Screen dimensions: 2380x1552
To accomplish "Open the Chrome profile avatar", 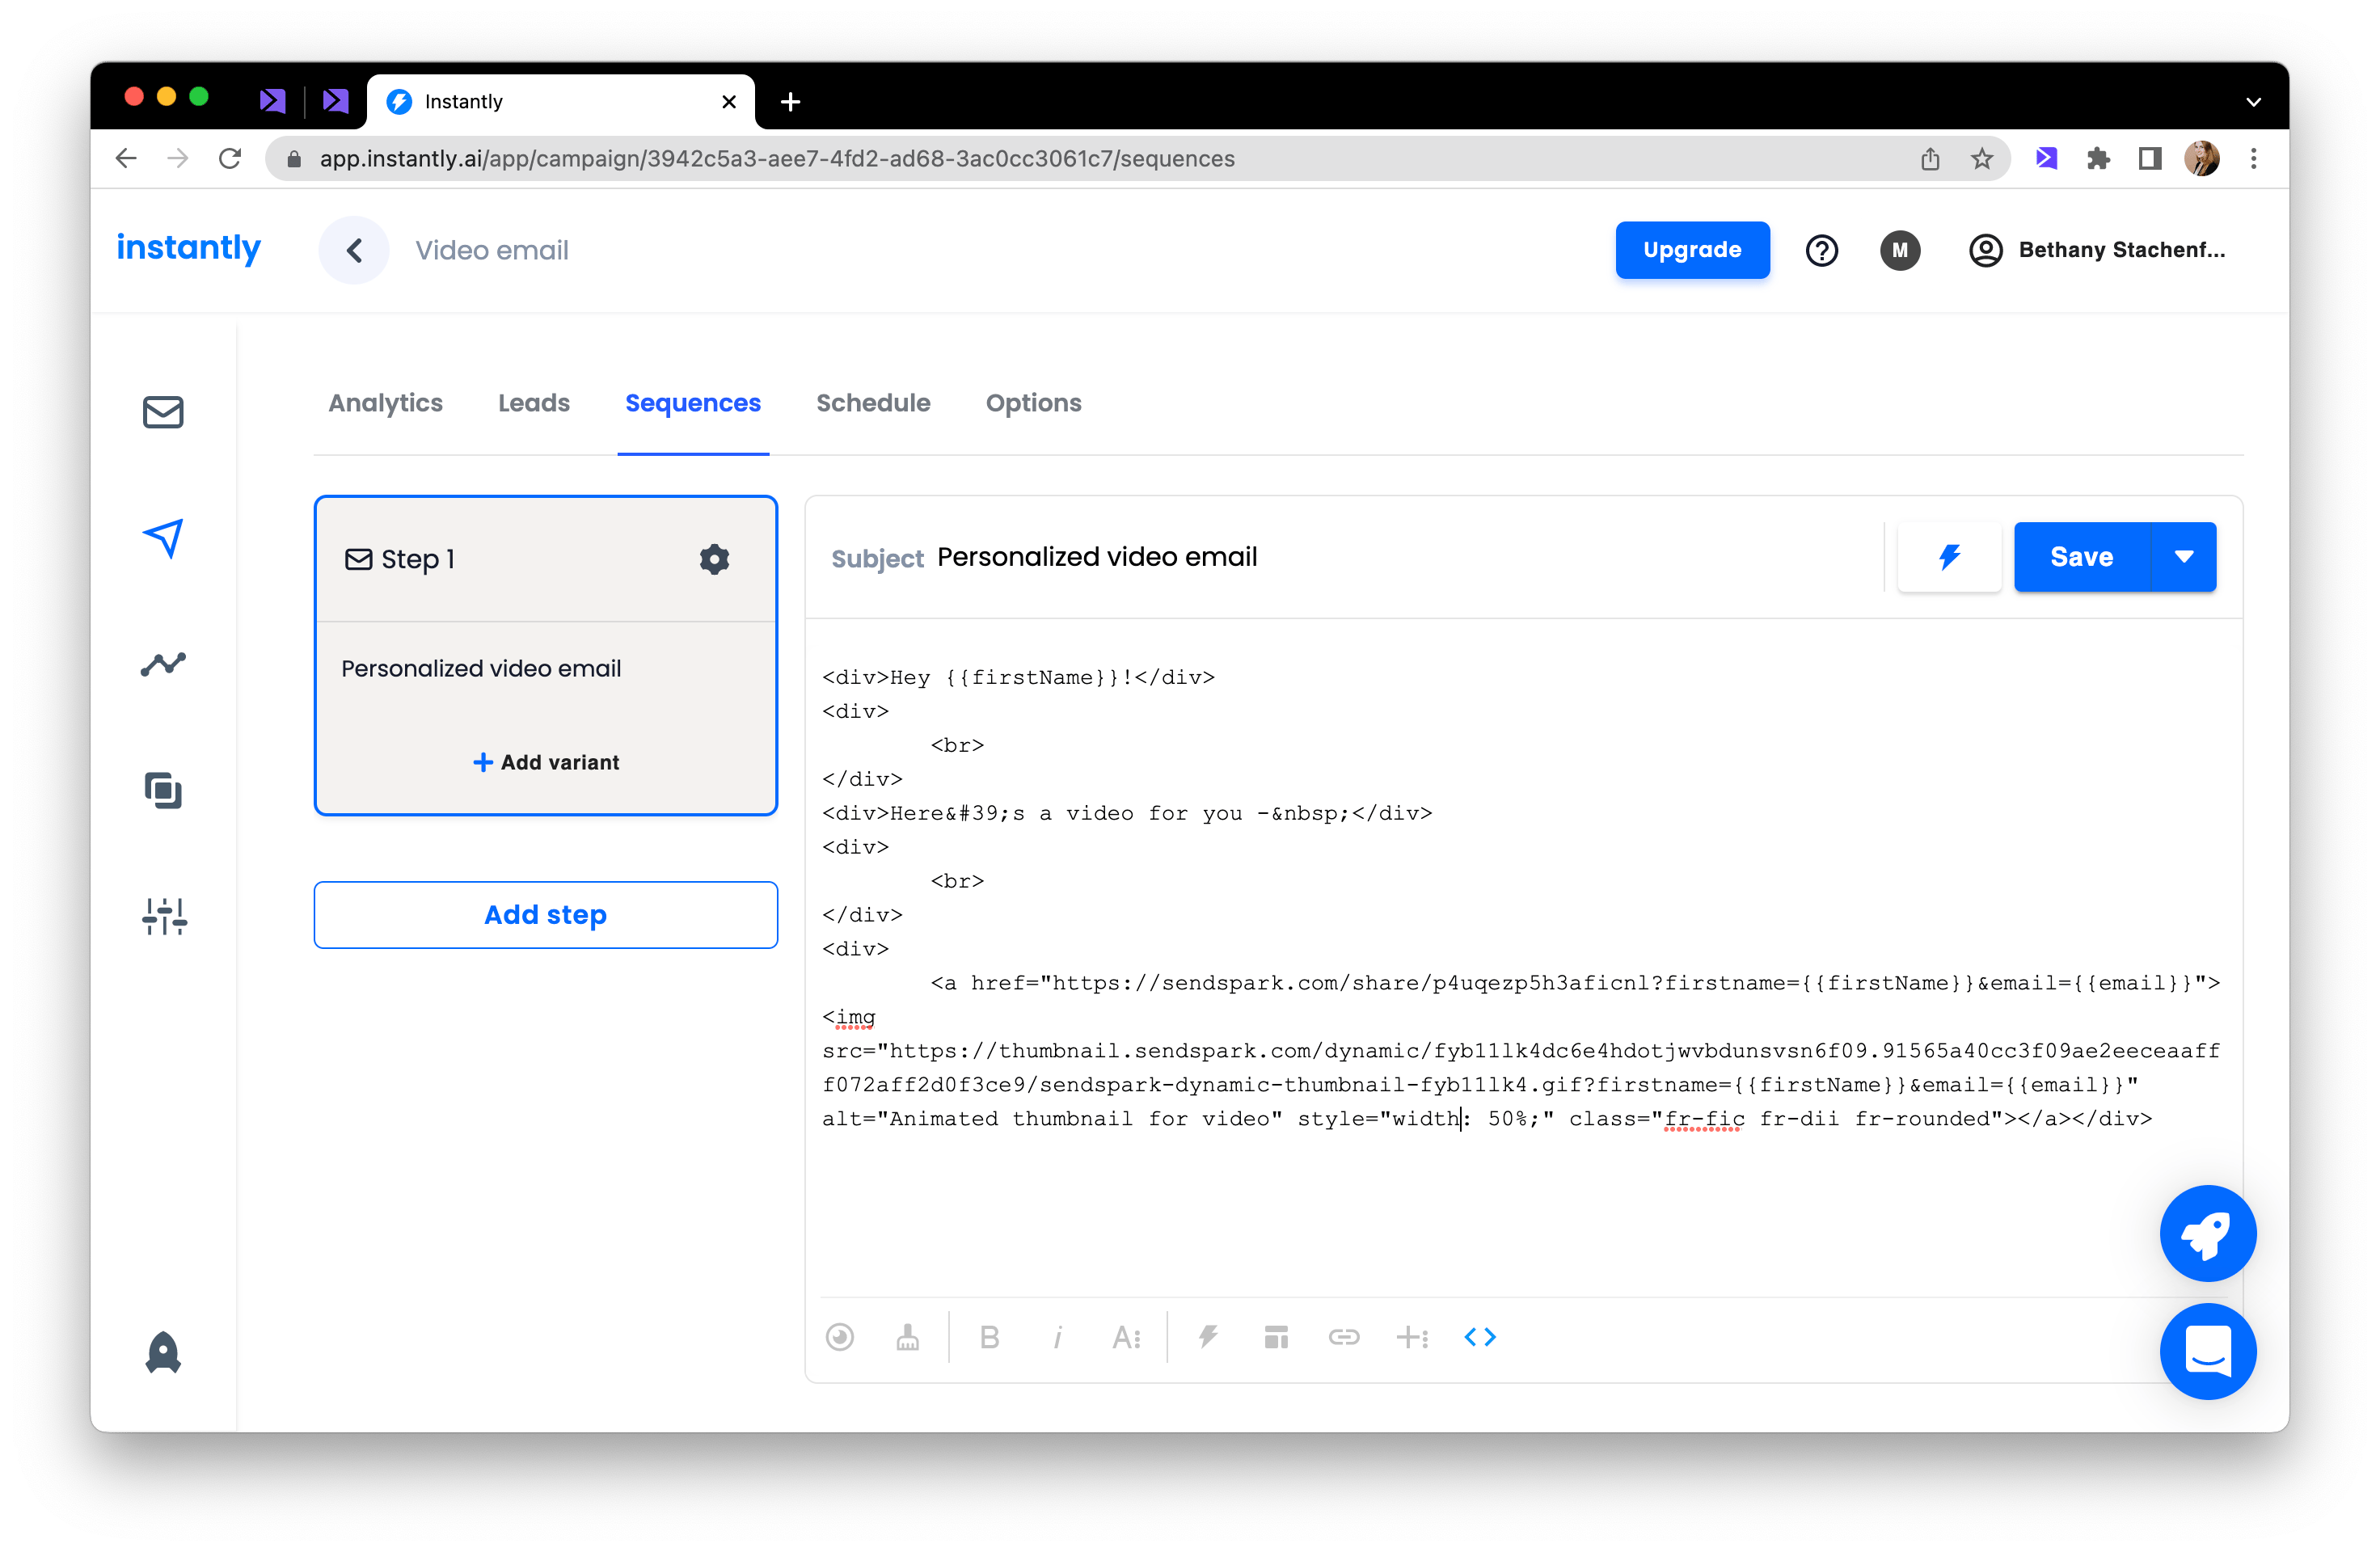I will pyautogui.click(x=2201, y=158).
